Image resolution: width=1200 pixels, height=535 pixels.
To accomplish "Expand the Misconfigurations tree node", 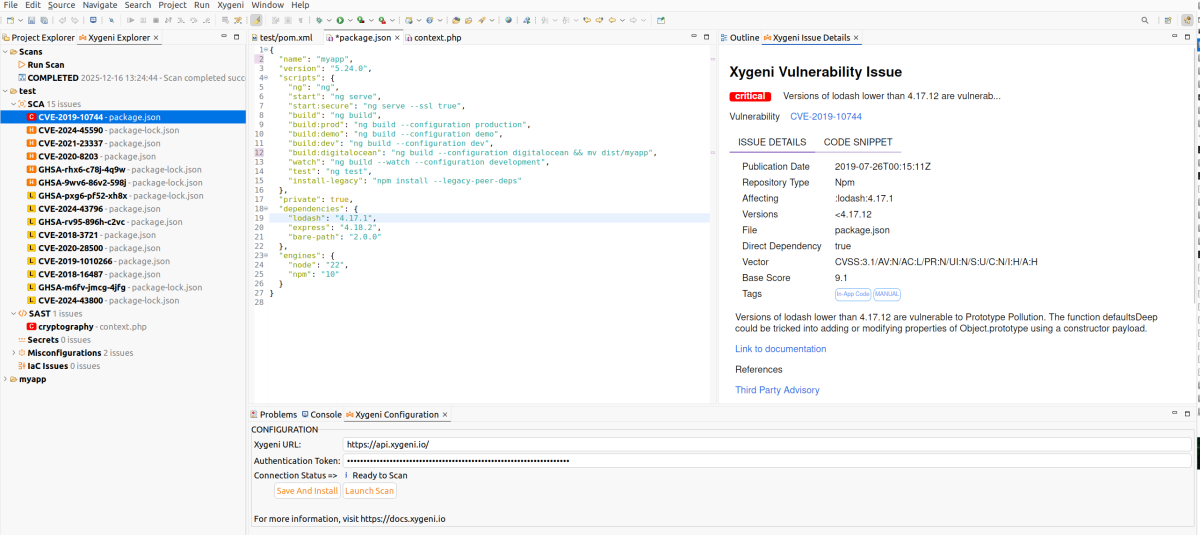I will pos(13,353).
